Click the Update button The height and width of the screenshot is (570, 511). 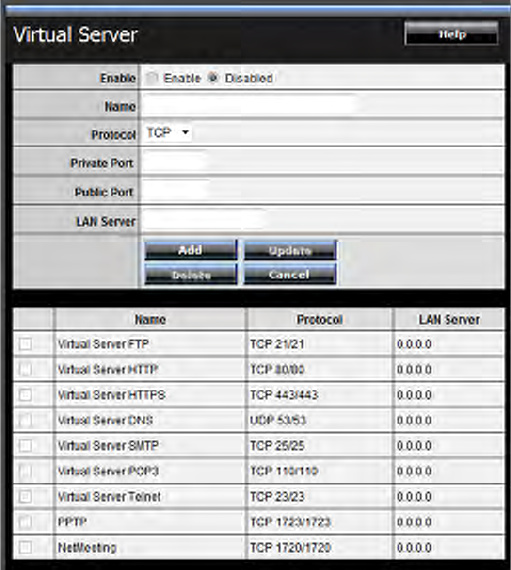coord(290,250)
